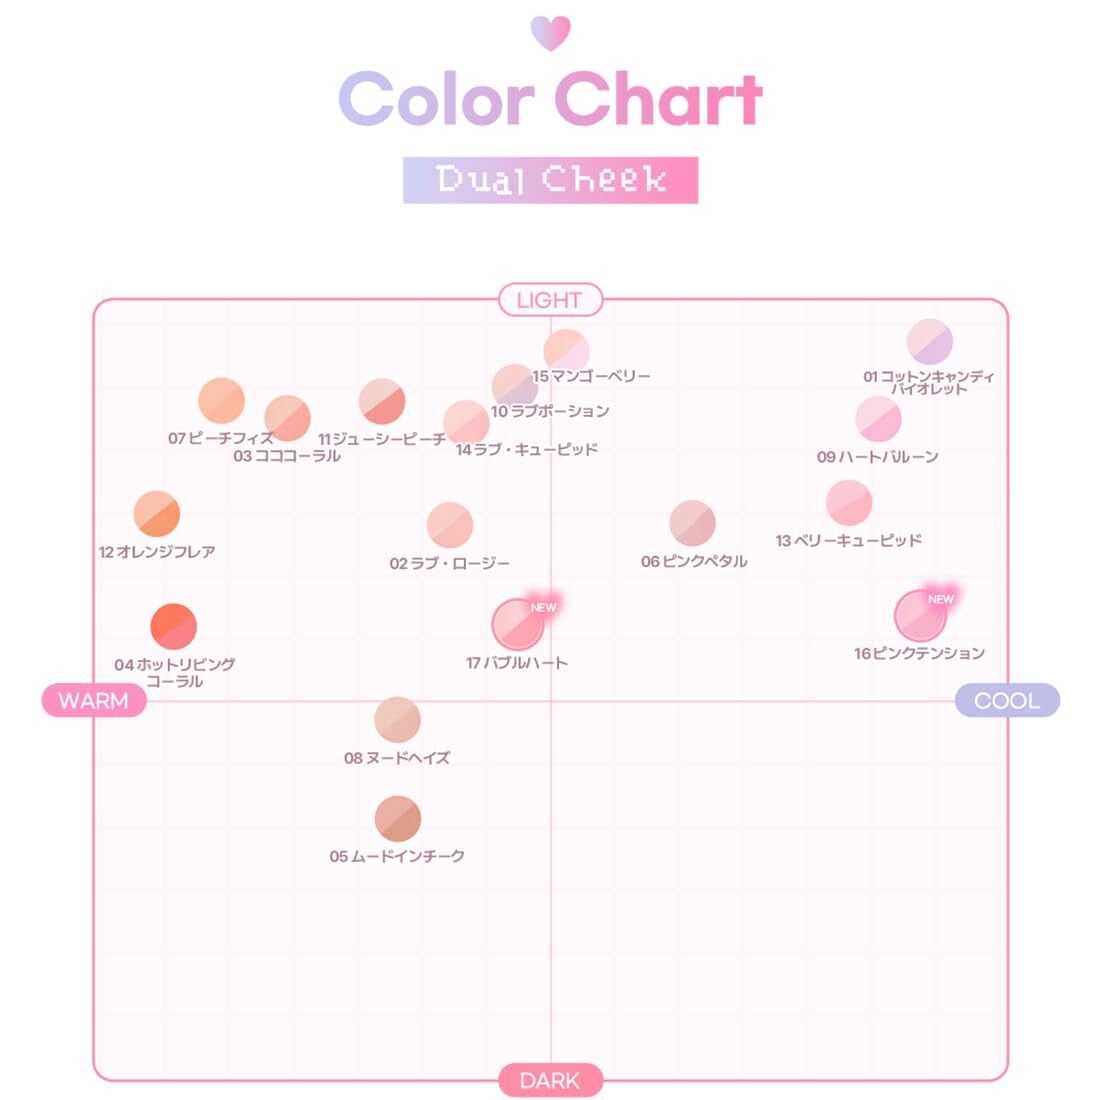Screen dimensions: 1100x1100
Task: Choose the 12 Orange Flare swatch
Action: click(157, 514)
